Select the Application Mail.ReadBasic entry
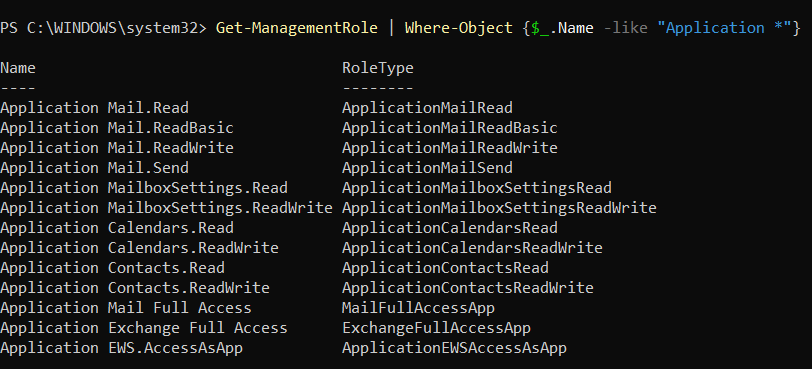Screen dimensions: 812x369 coord(117,128)
